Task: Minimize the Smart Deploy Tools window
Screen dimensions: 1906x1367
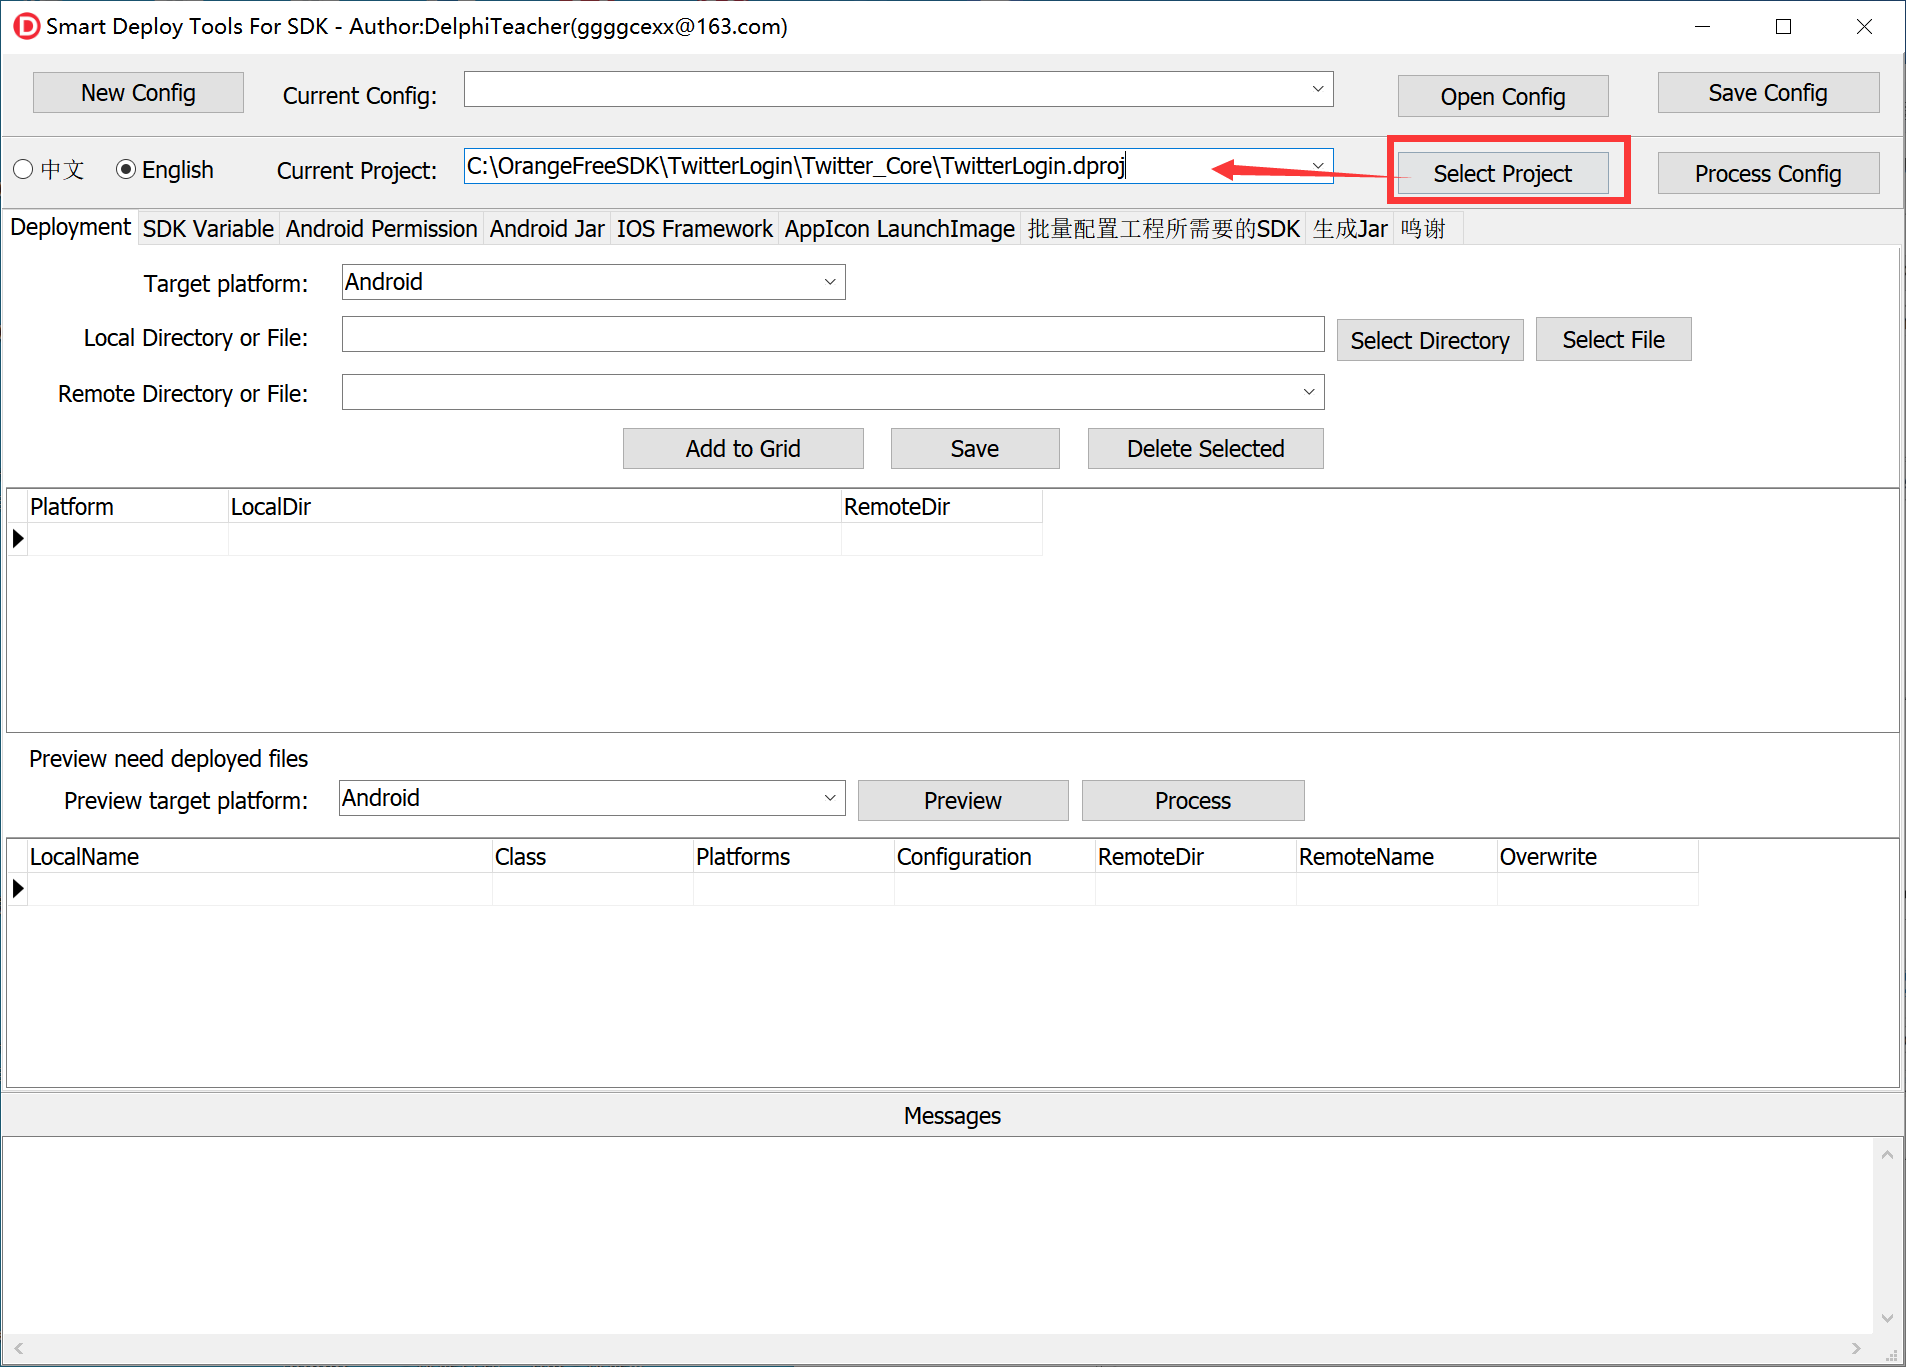Action: 1702,27
